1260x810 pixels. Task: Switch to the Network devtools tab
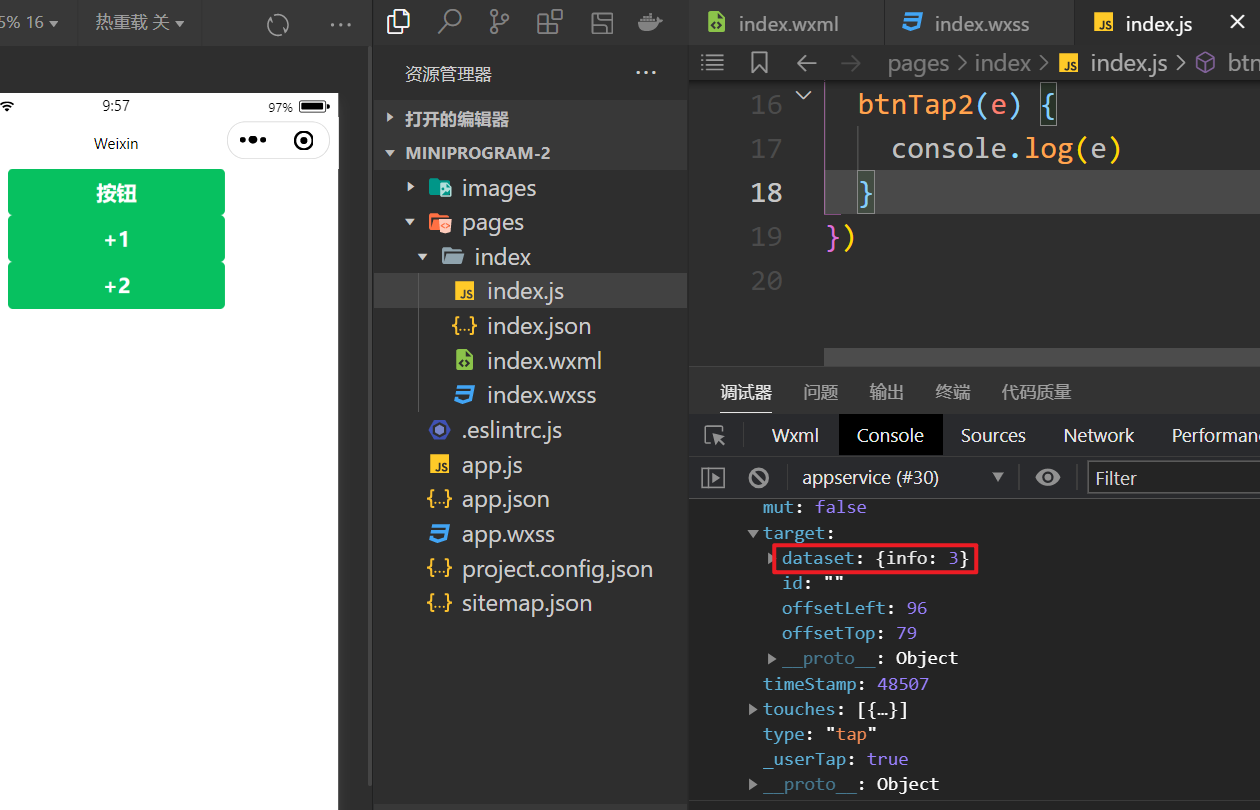point(1099,435)
